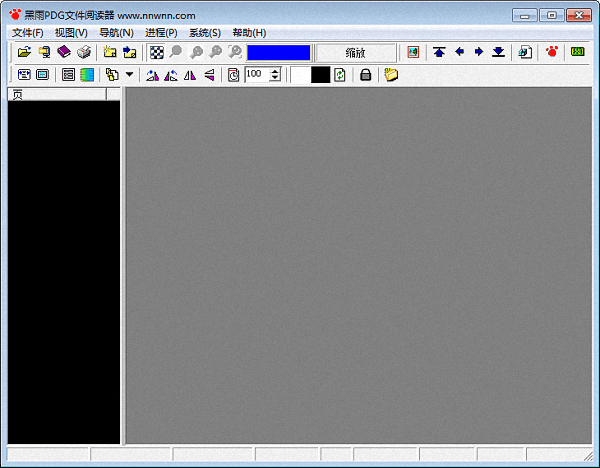Select the black color swatch

(x=320, y=75)
